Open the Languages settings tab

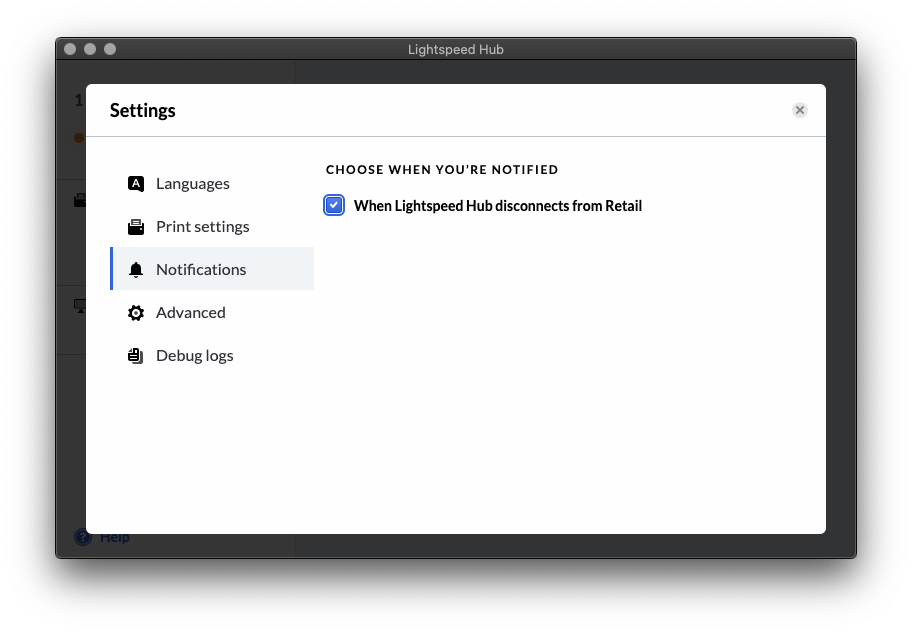pos(212,184)
